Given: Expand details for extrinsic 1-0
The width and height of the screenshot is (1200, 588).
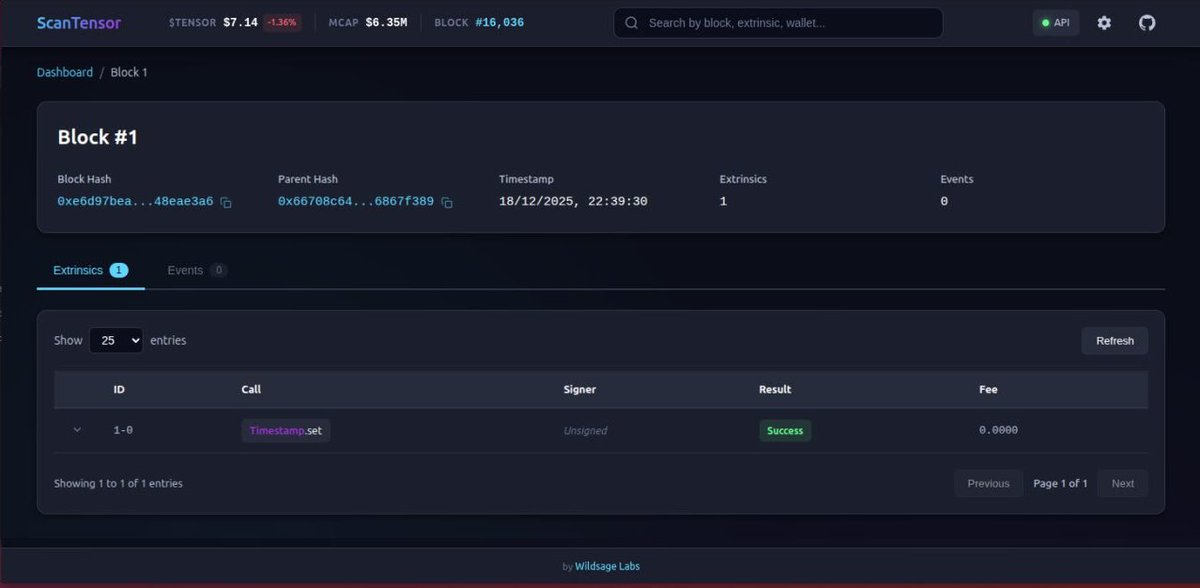Looking at the screenshot, I should coord(77,430).
